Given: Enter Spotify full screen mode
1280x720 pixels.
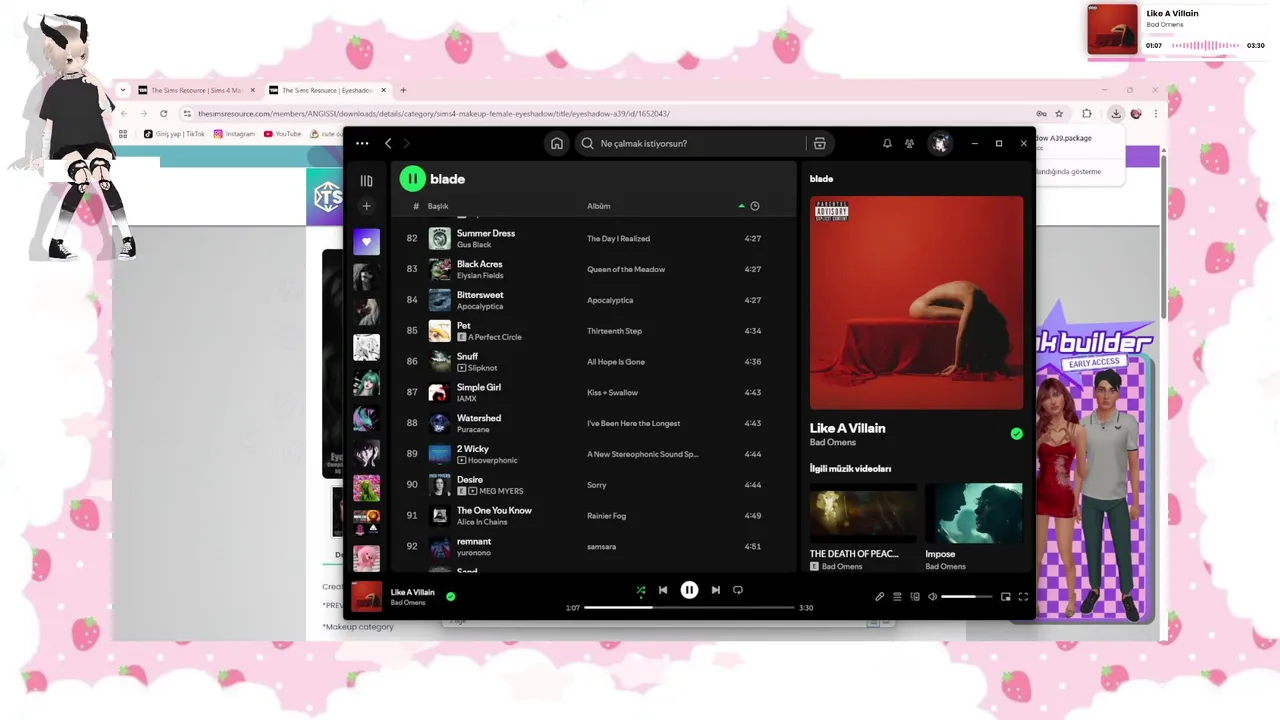Looking at the screenshot, I should click(x=1023, y=597).
